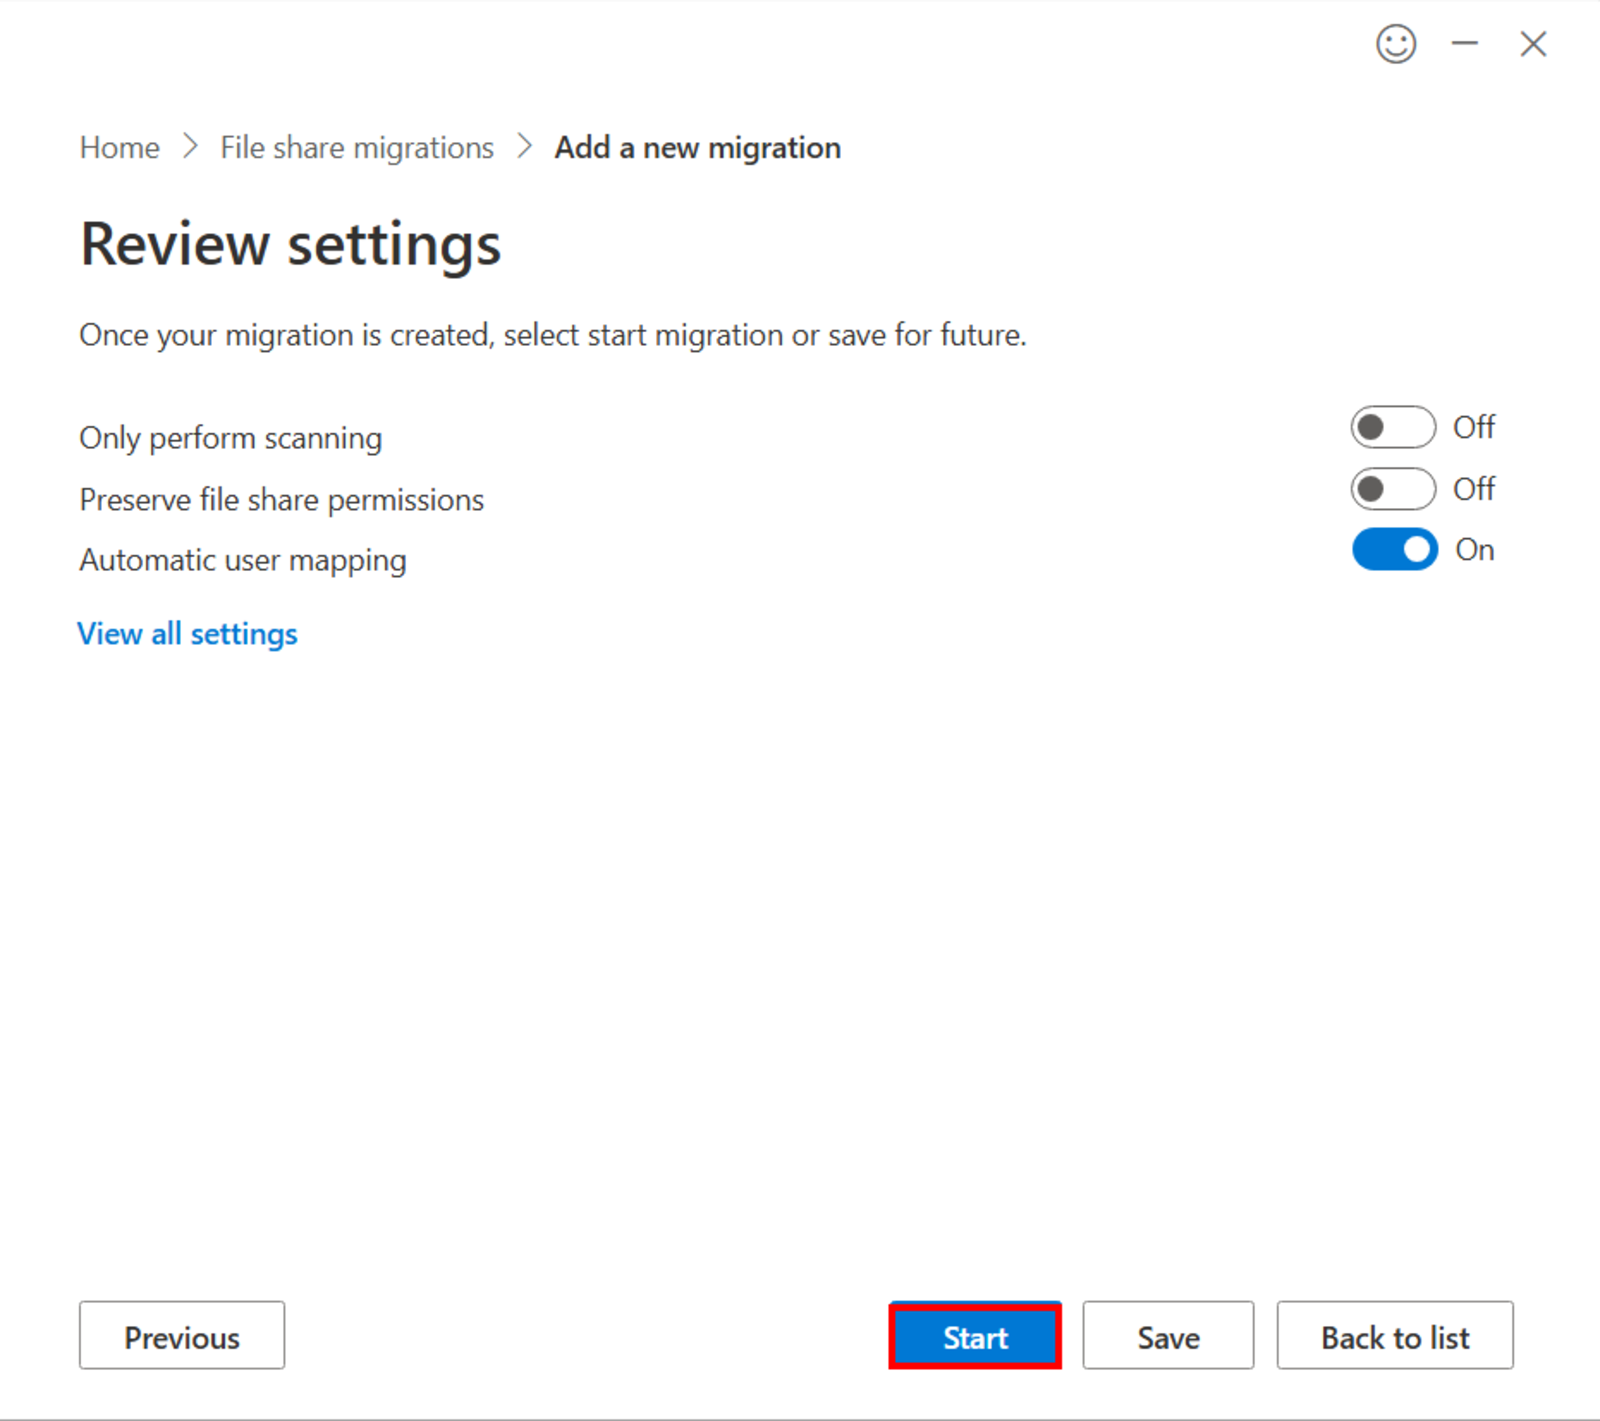Turn on Preserve file share permissions
The image size is (1600, 1421).
coord(1392,489)
